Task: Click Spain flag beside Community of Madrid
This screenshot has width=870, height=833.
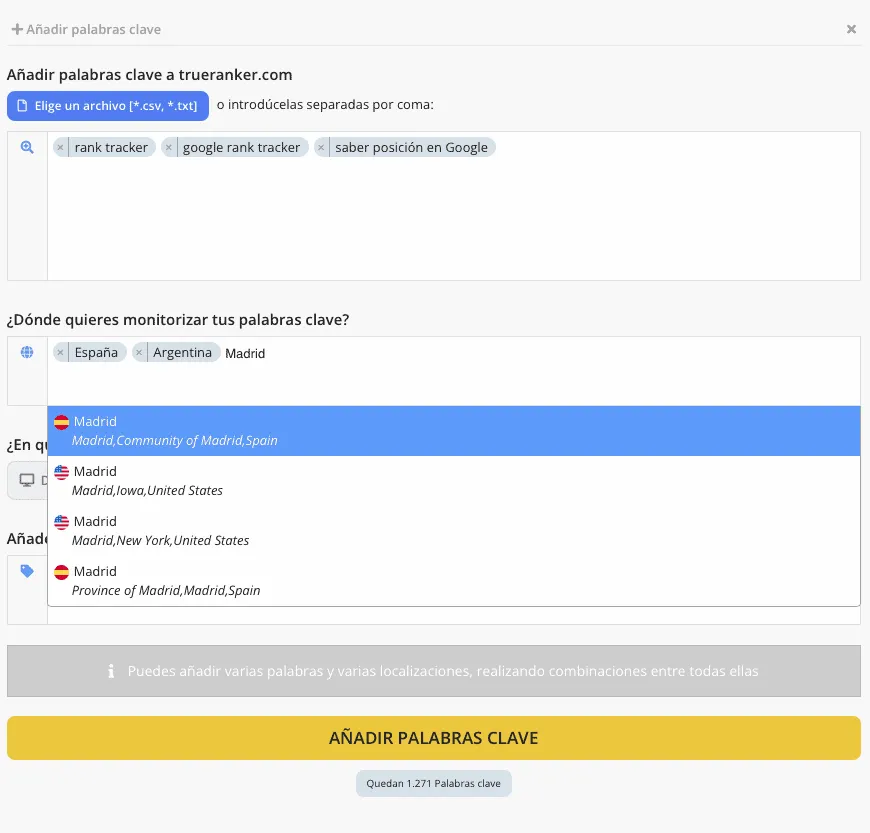Action: pos(62,422)
